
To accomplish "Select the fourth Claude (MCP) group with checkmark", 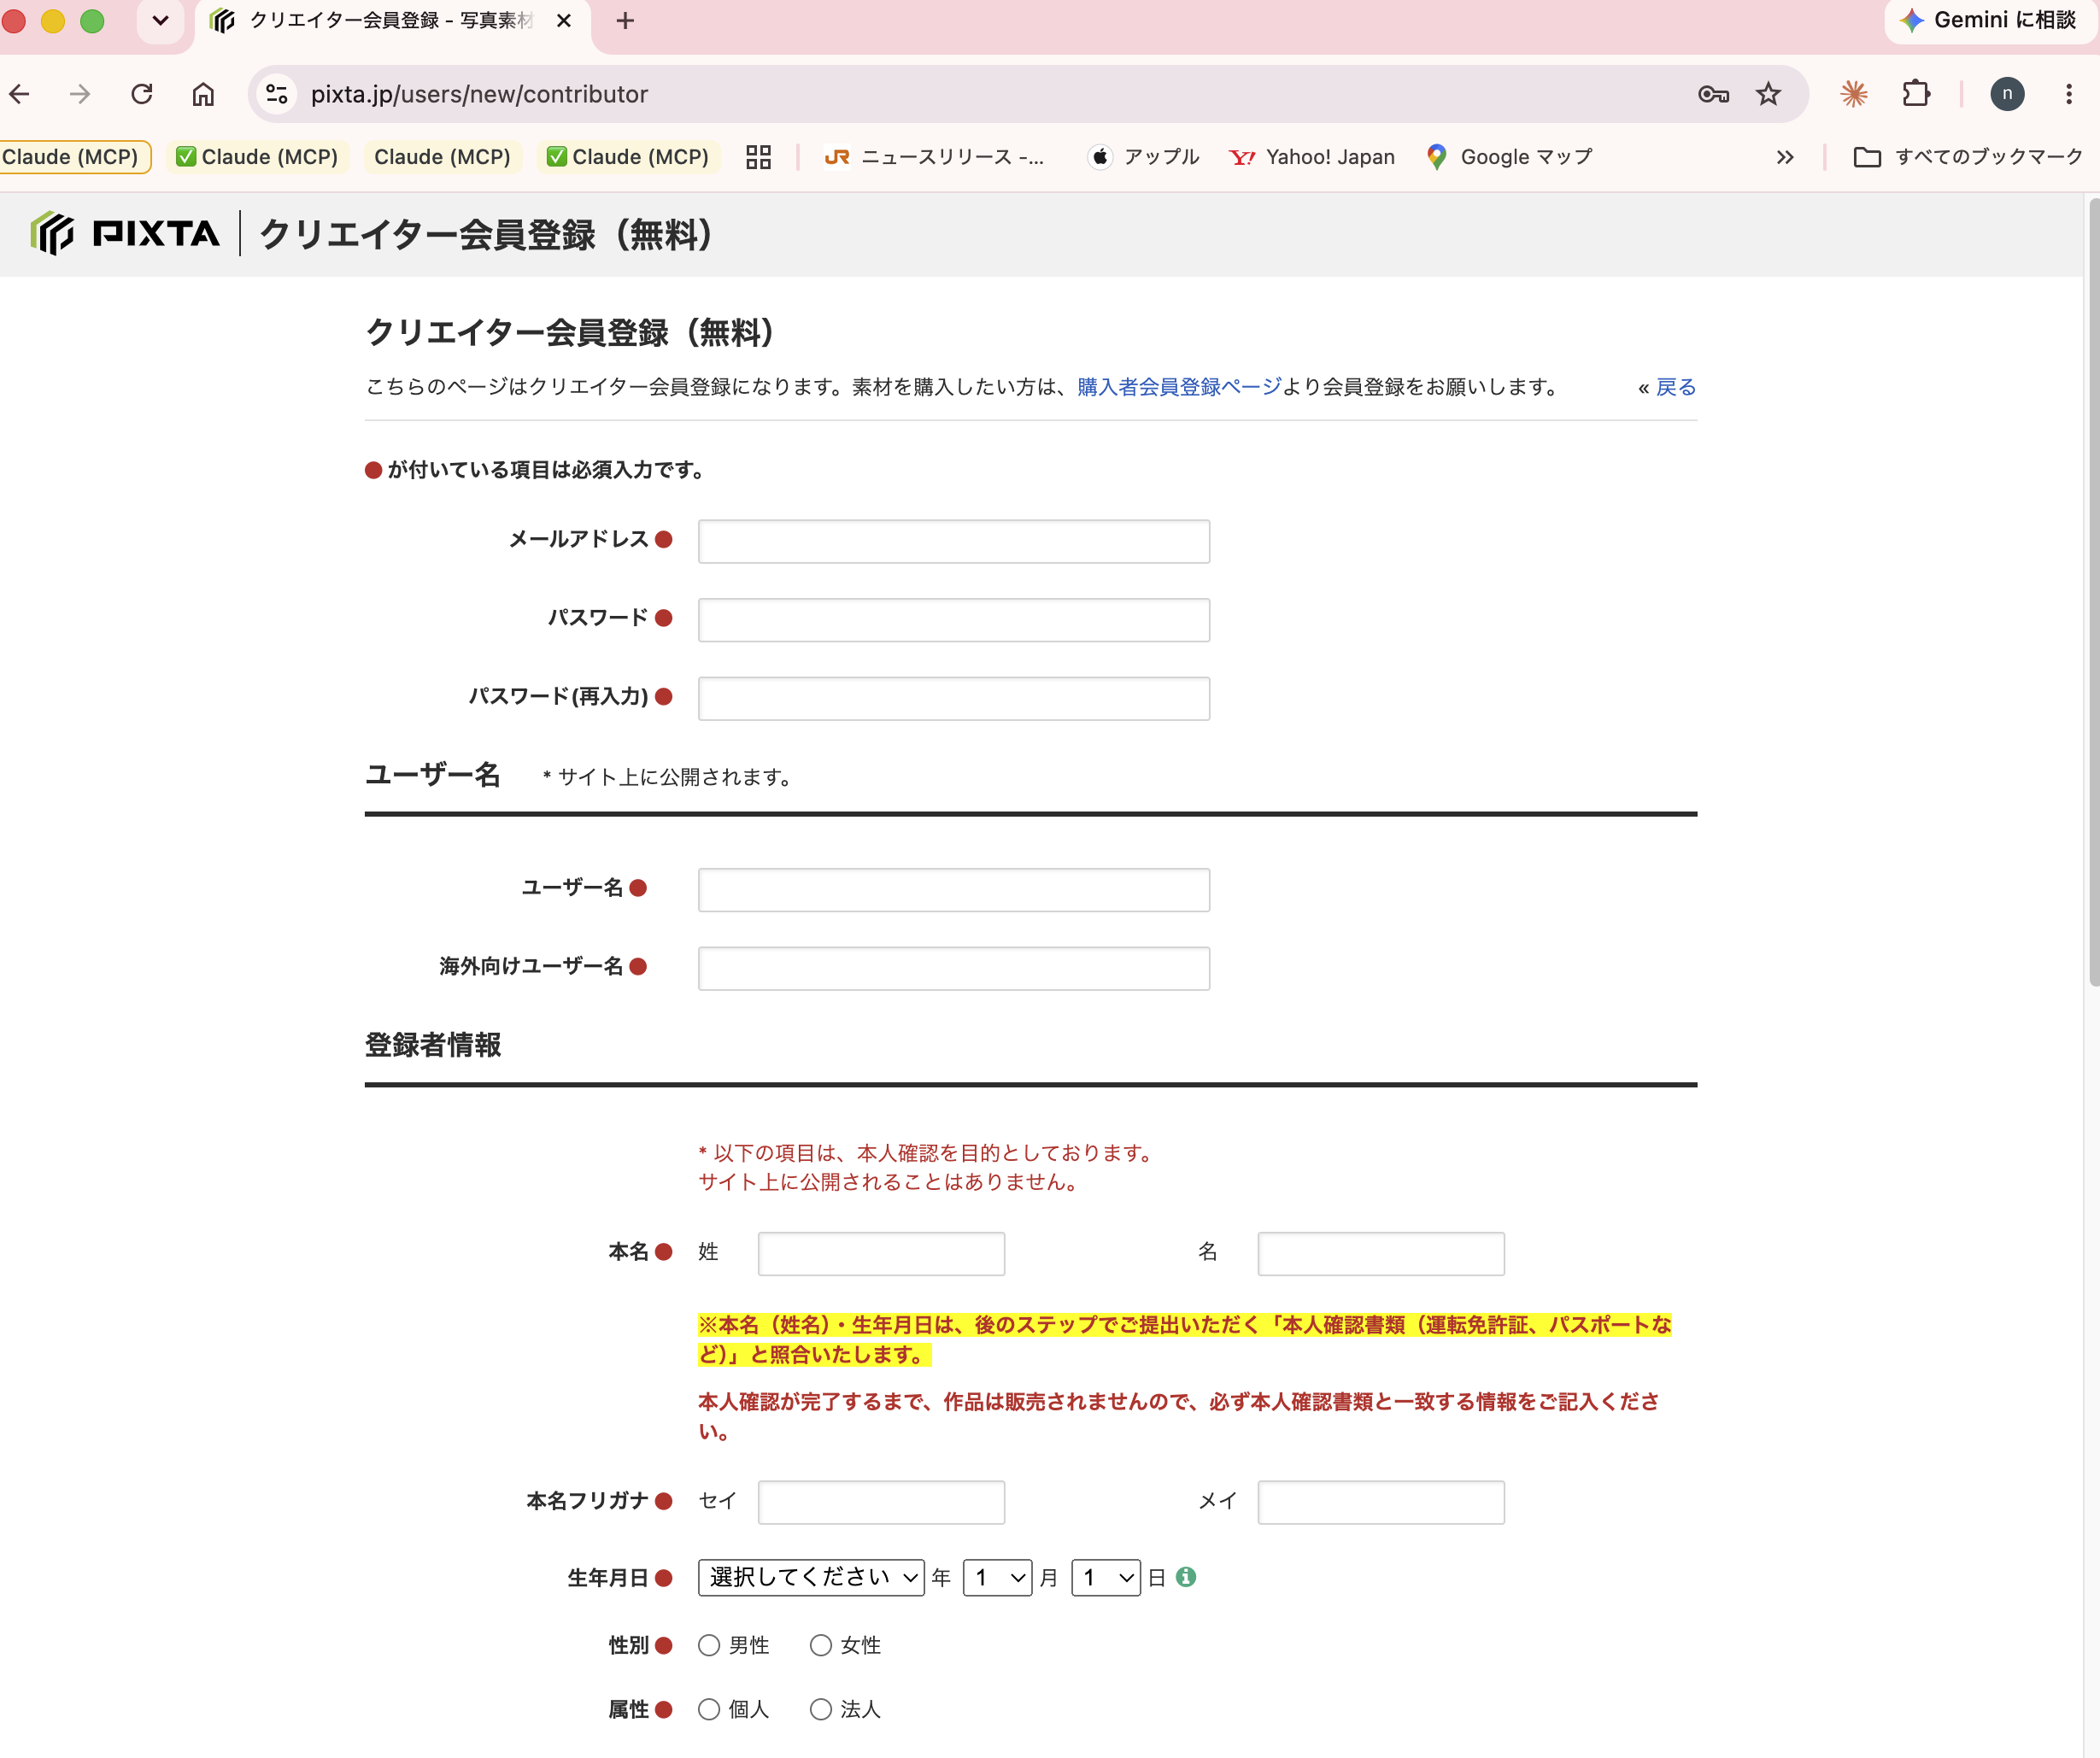I will pyautogui.click(x=627, y=157).
